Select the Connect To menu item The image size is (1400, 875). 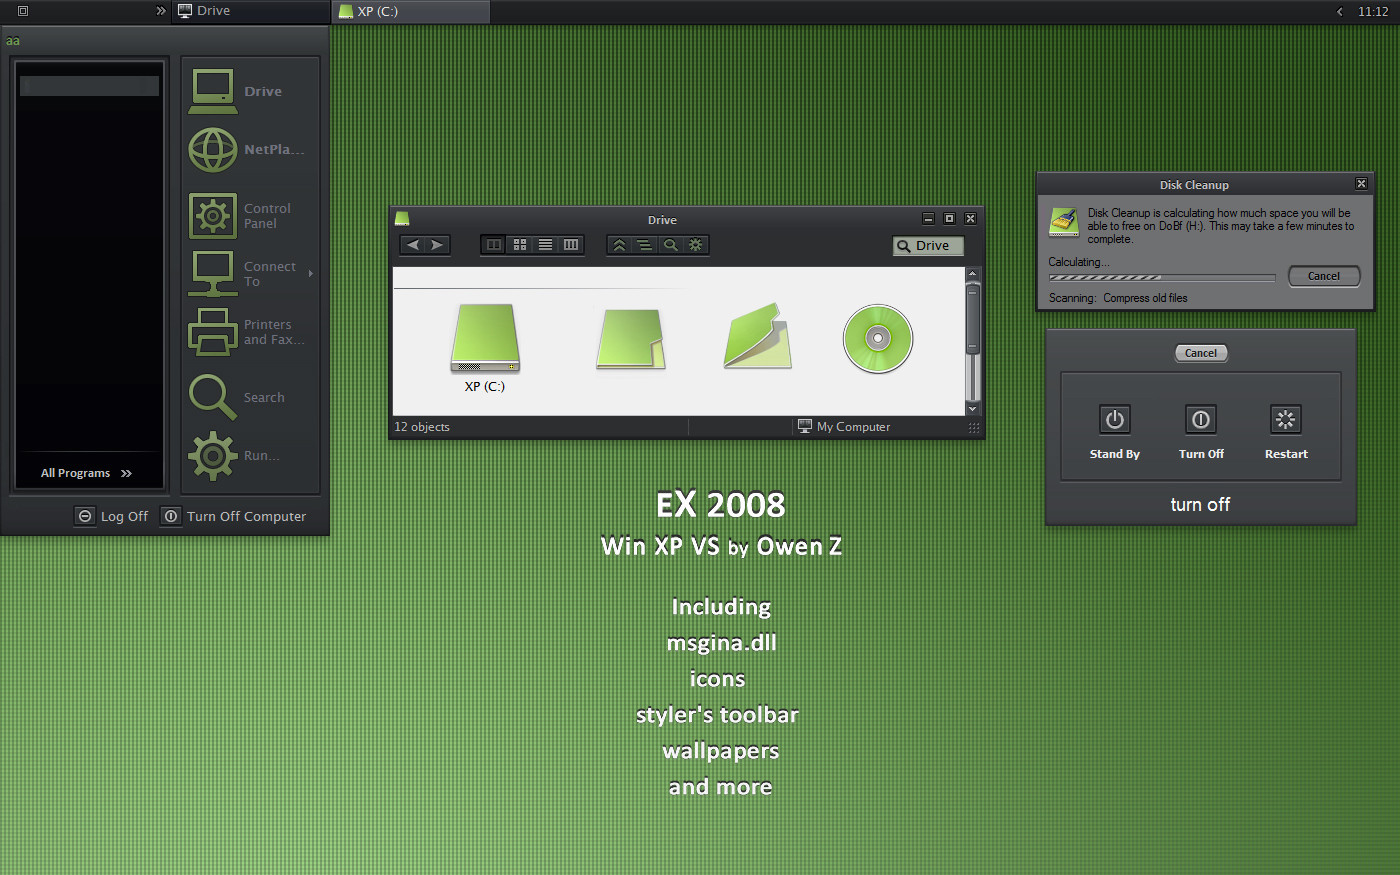[x=250, y=274]
